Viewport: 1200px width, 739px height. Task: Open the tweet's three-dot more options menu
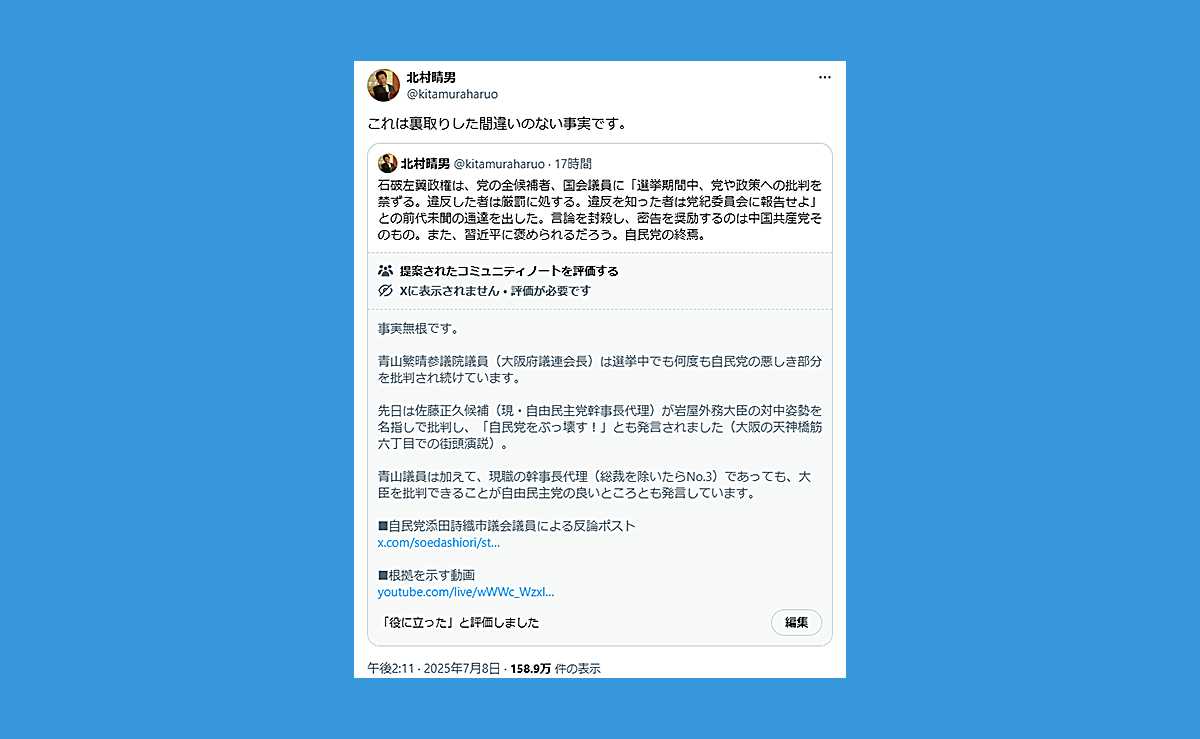tap(824, 77)
